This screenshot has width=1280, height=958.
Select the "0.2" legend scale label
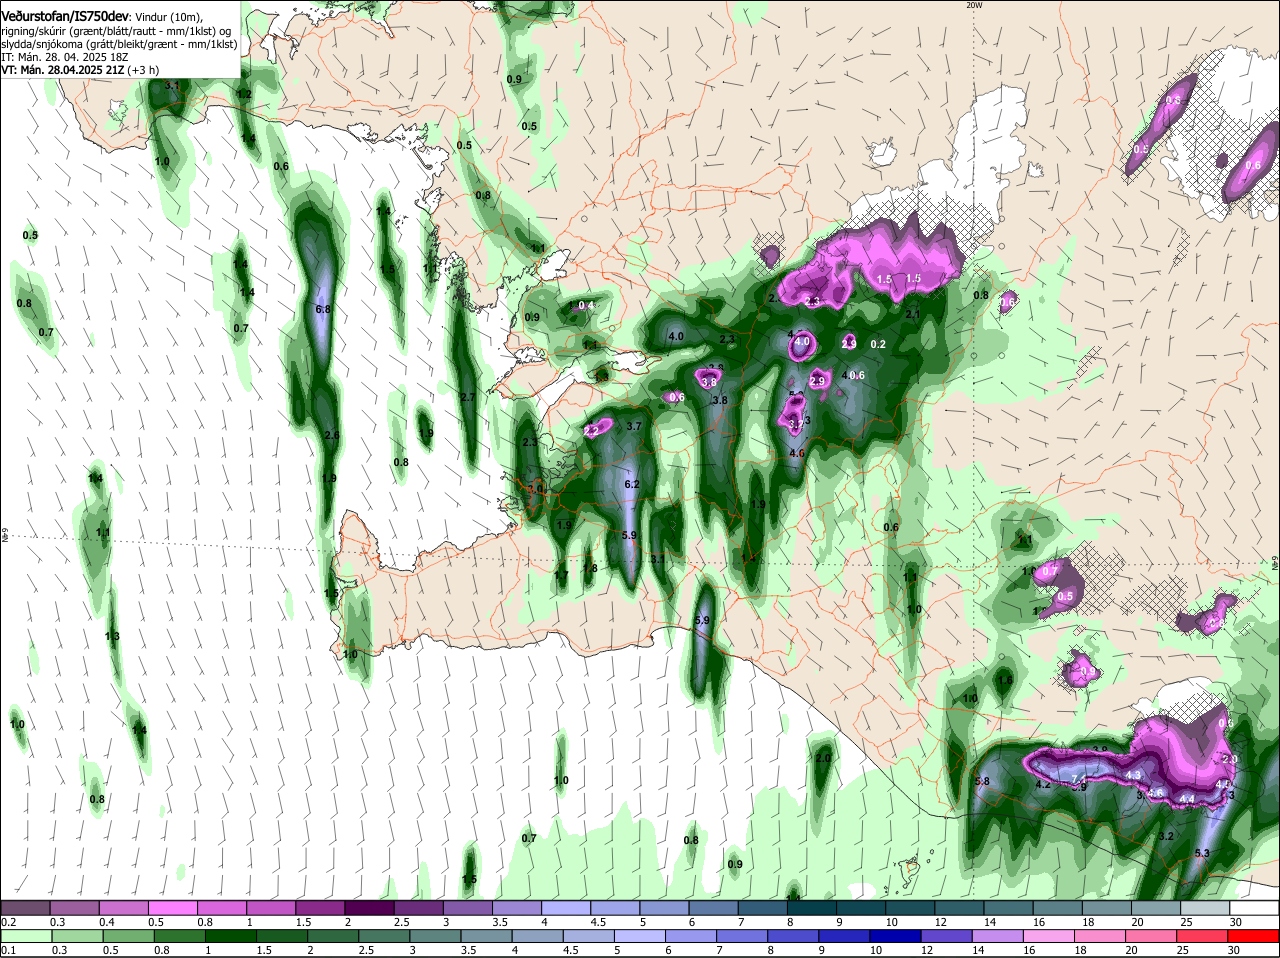coord(9,922)
